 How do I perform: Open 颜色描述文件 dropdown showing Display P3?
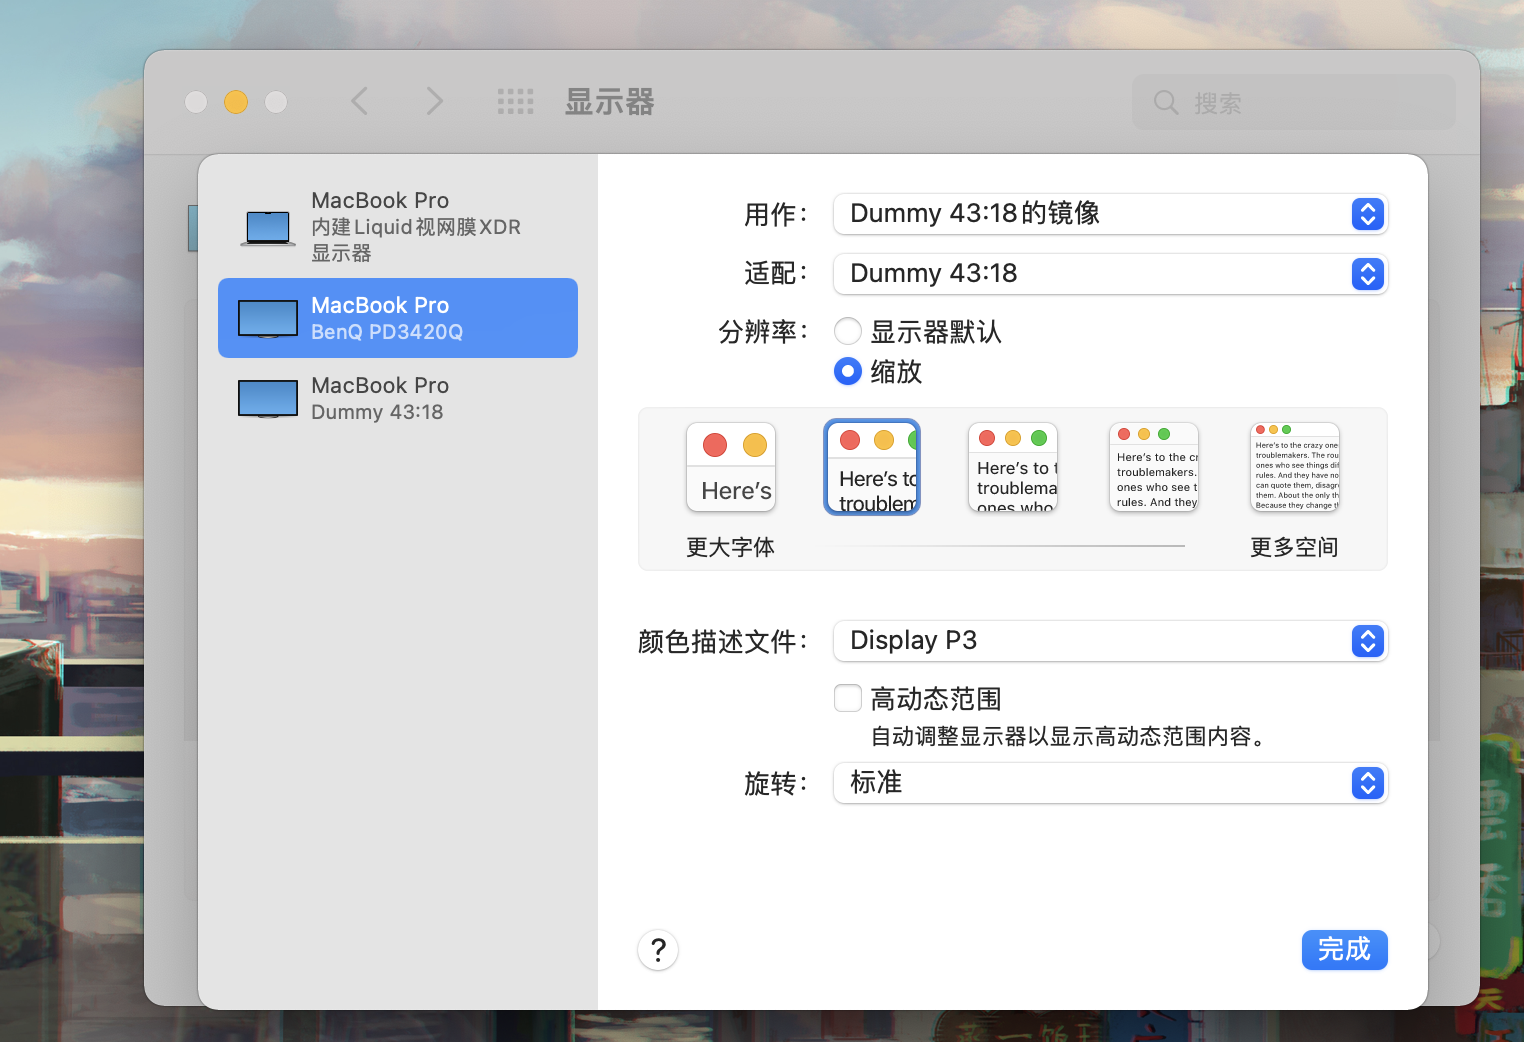(1110, 641)
